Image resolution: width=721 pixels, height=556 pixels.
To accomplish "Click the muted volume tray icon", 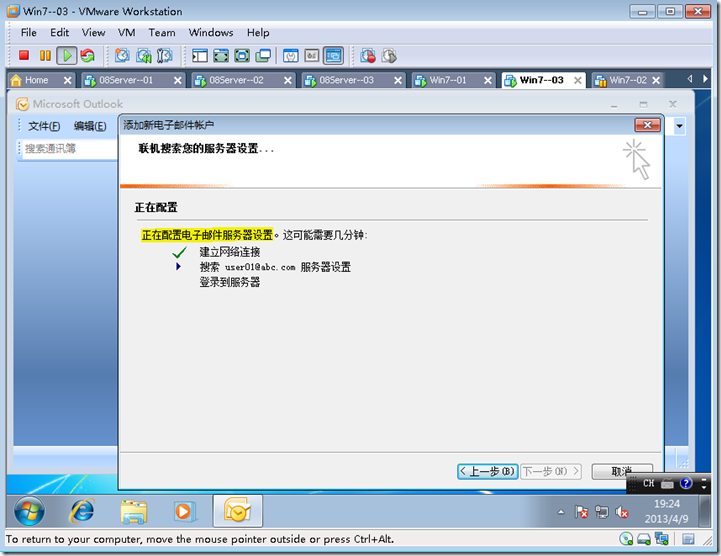I will (x=622, y=512).
